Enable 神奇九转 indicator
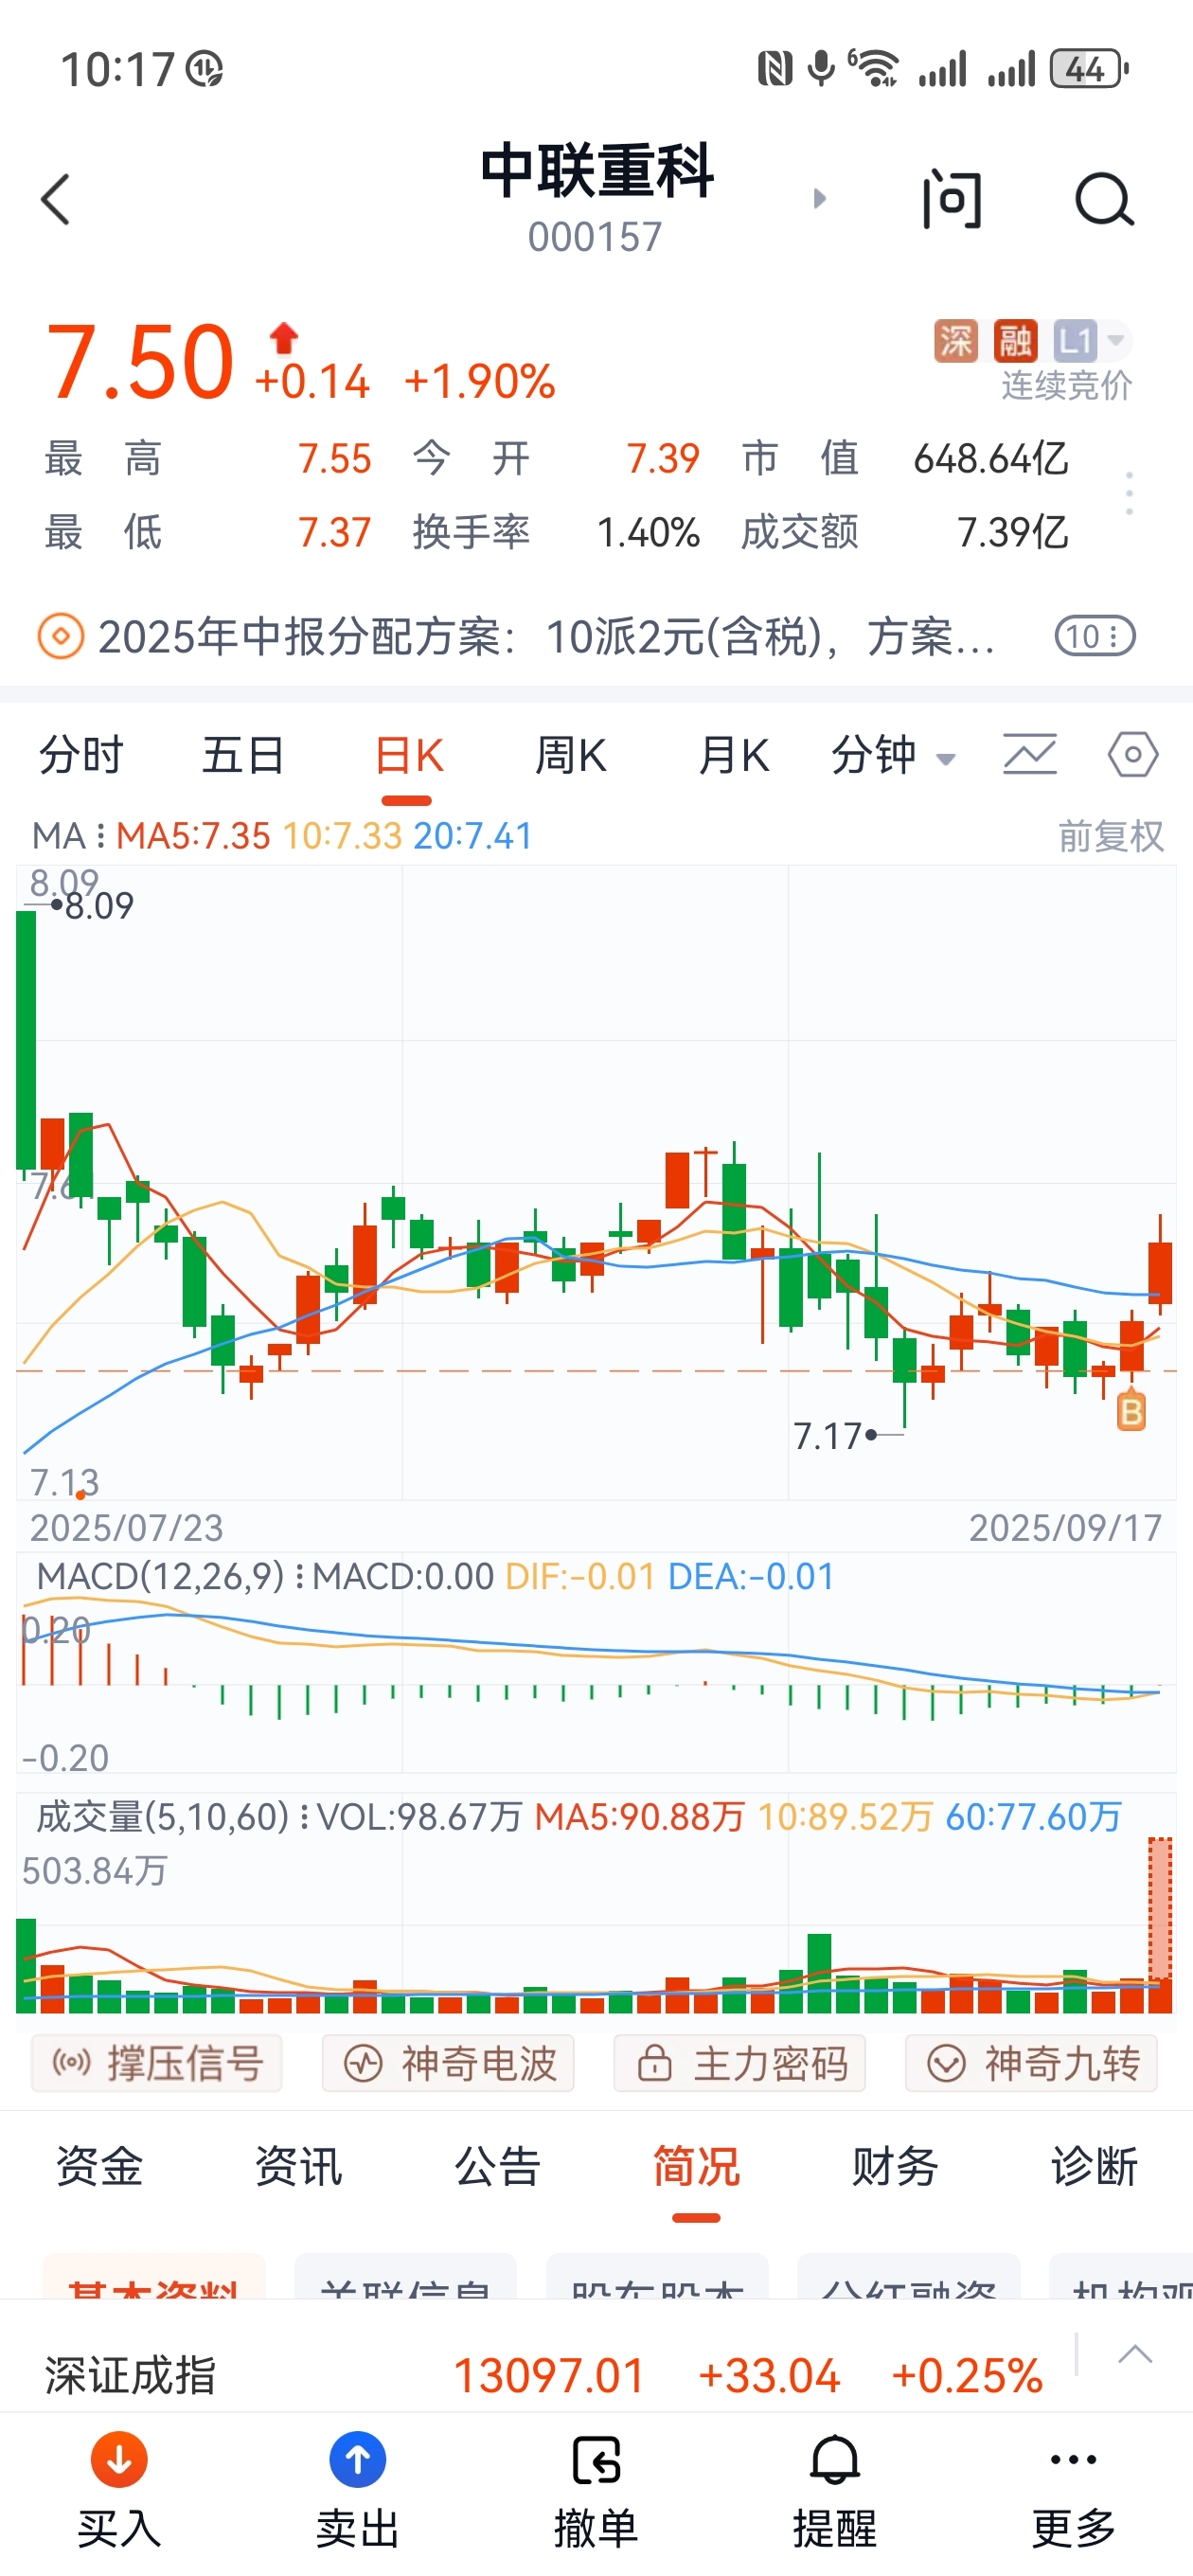Image resolution: width=1193 pixels, height=2576 pixels. coord(1031,2063)
